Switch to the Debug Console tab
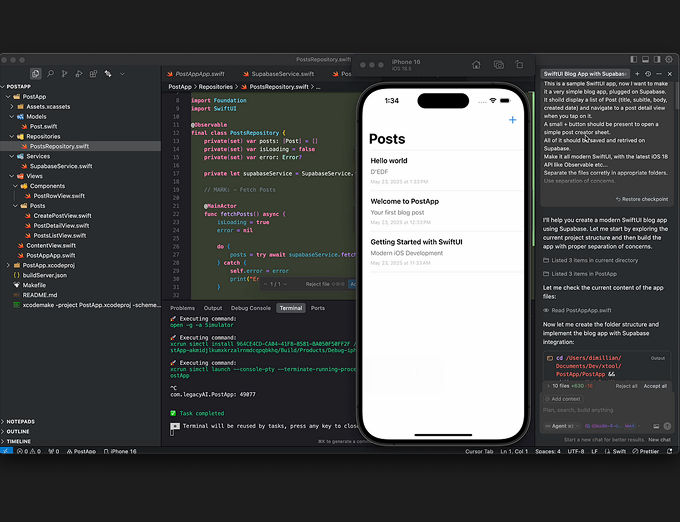 (251, 308)
